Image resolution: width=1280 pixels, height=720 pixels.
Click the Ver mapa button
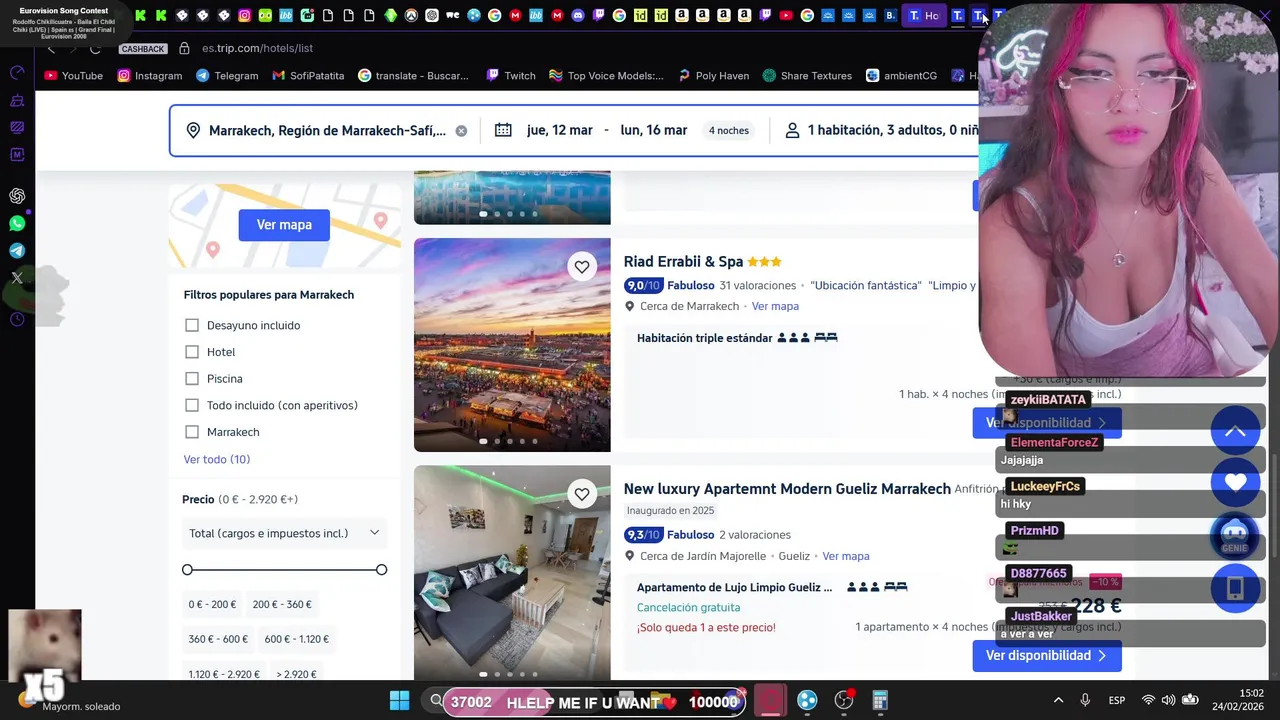[284, 225]
